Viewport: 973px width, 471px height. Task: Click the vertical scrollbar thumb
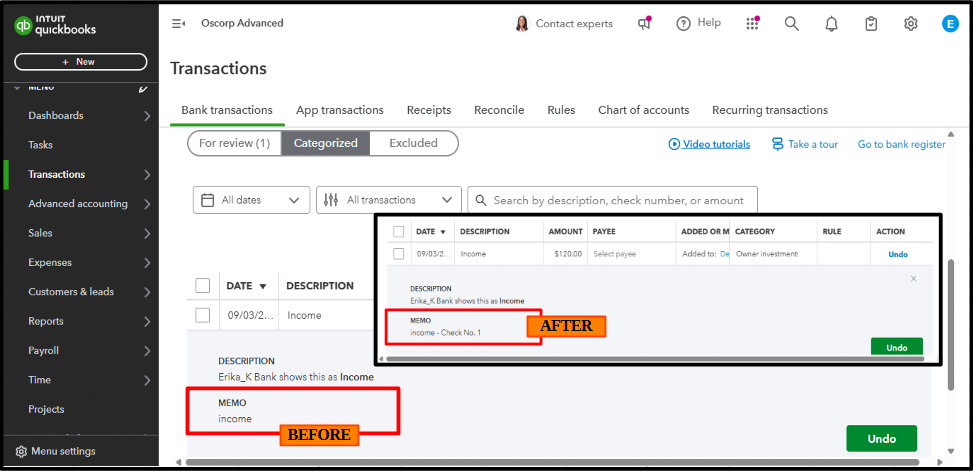(951, 325)
